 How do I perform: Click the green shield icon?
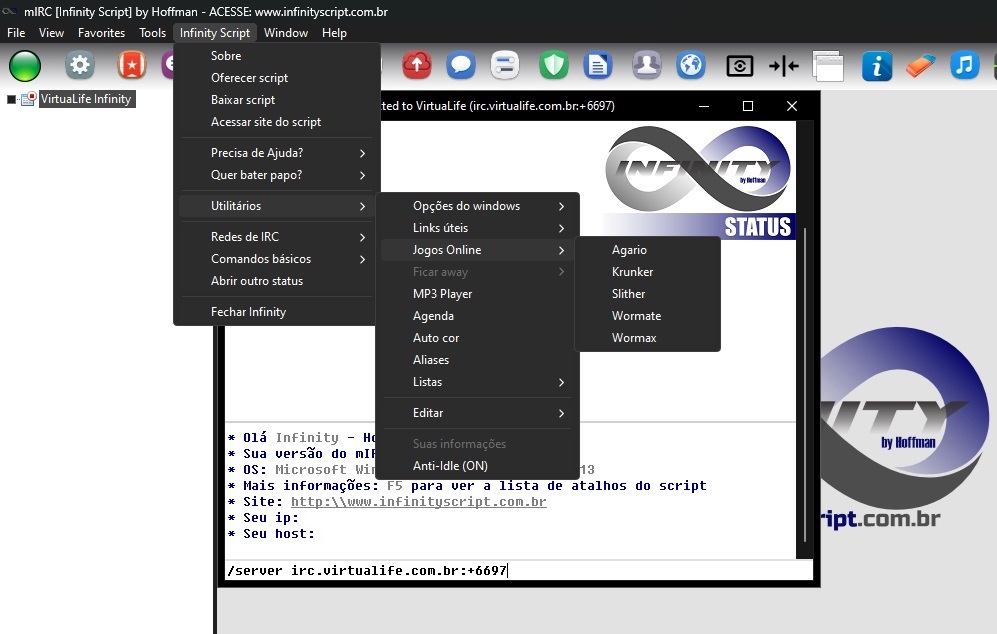point(554,66)
